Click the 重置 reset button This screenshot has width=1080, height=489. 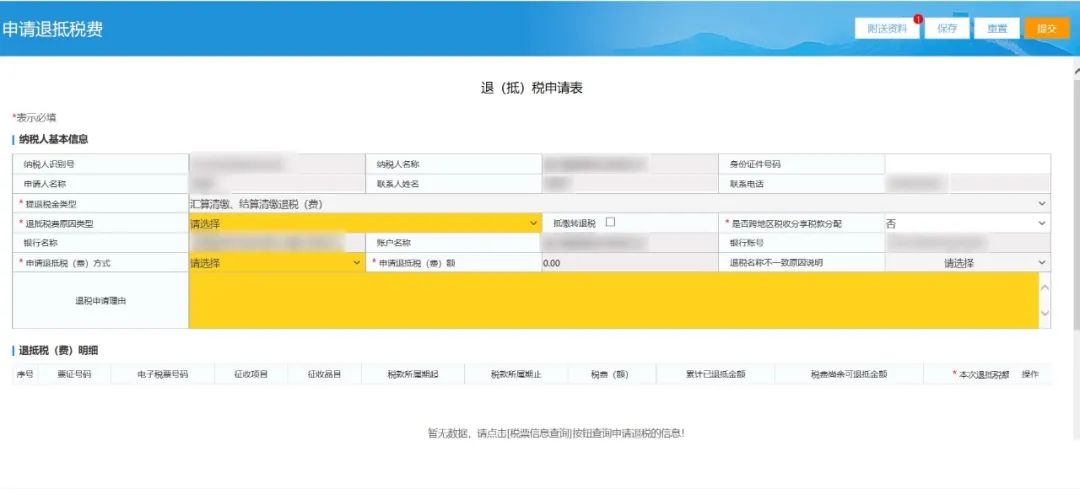click(x=997, y=28)
